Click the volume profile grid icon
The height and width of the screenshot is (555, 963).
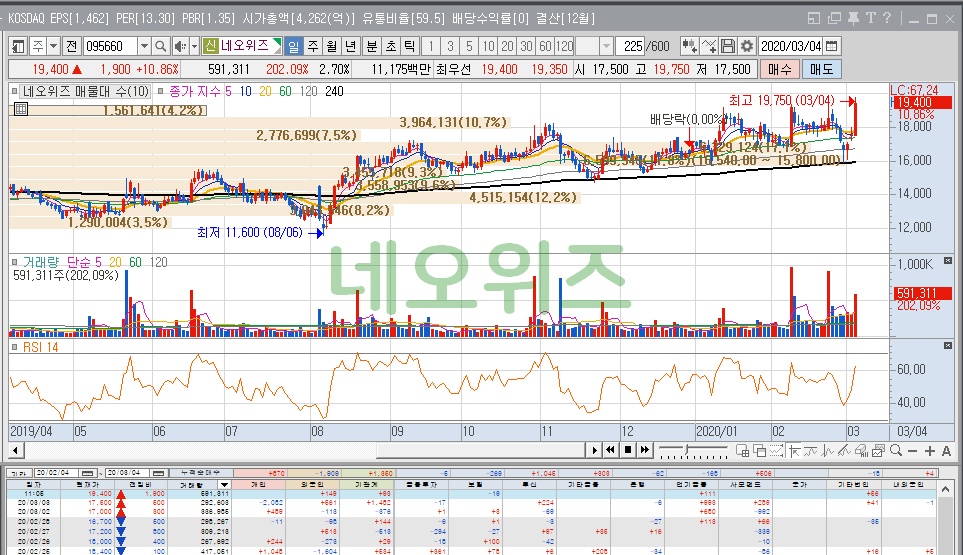click(x=21, y=109)
